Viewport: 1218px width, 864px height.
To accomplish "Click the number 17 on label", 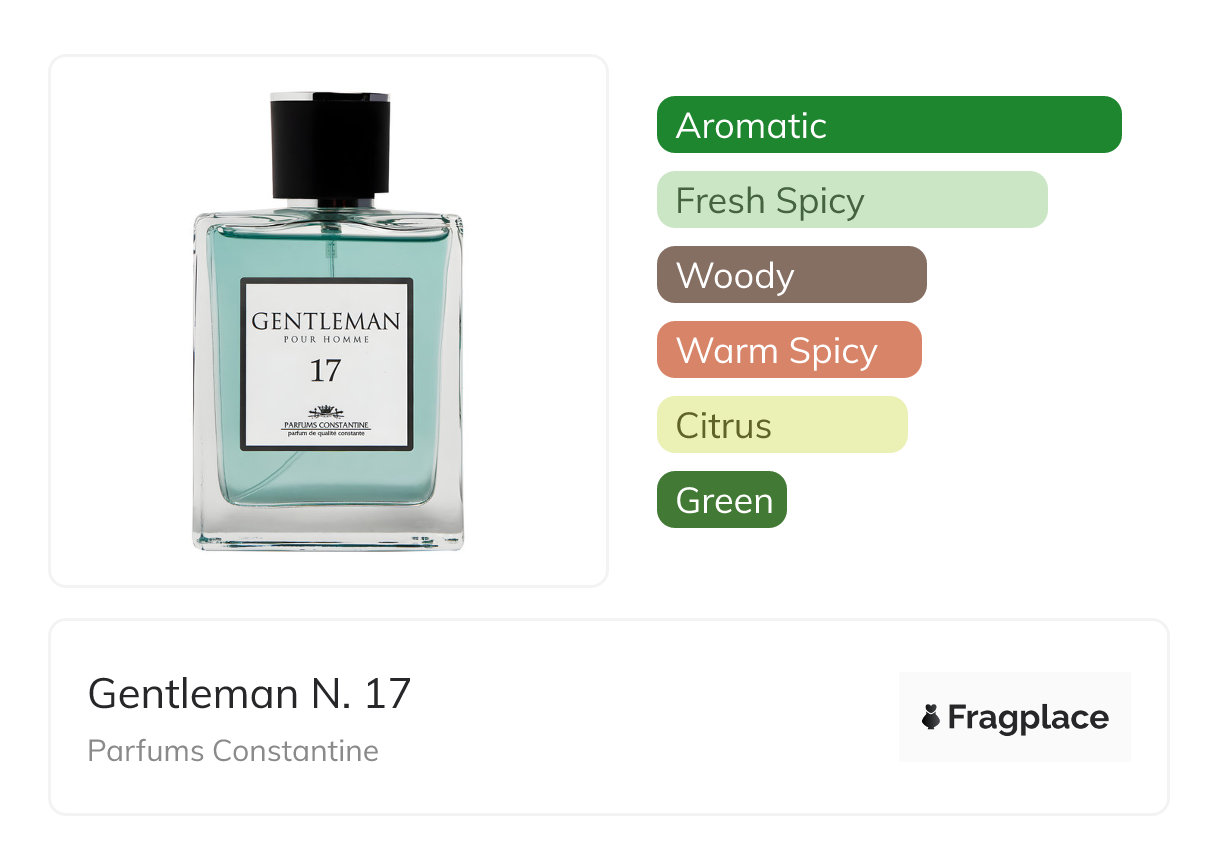I will [x=325, y=371].
